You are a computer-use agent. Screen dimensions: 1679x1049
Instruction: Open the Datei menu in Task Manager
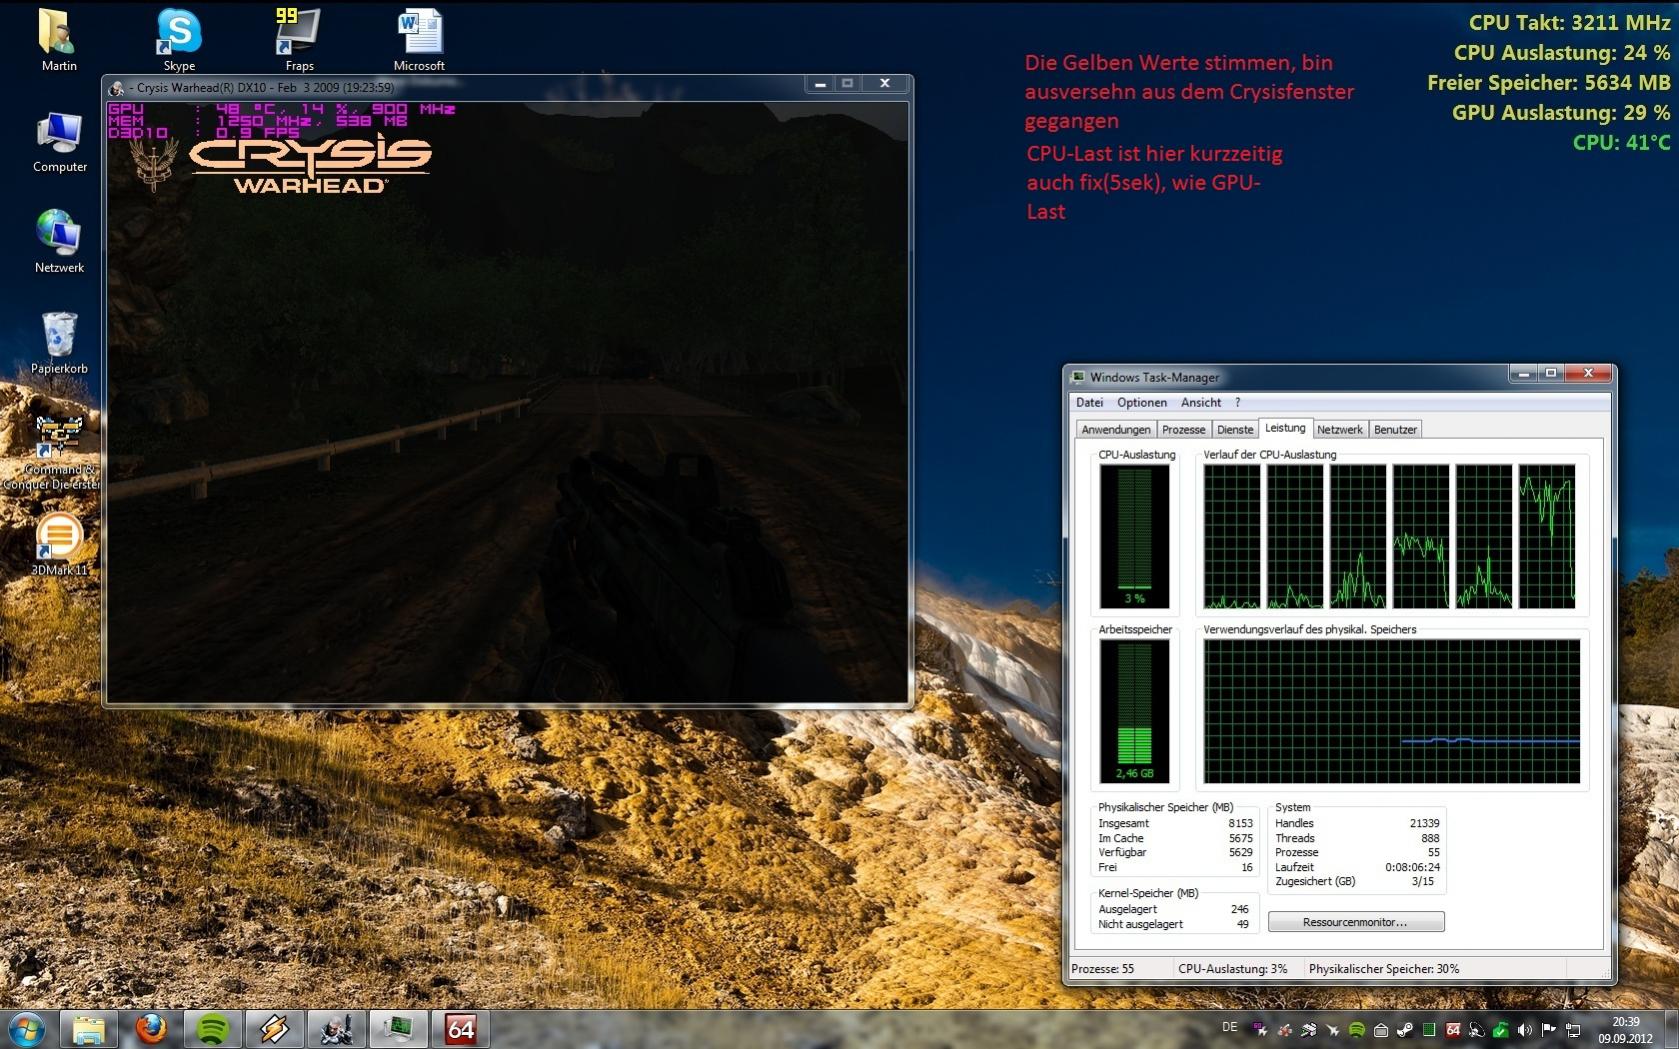click(1089, 403)
